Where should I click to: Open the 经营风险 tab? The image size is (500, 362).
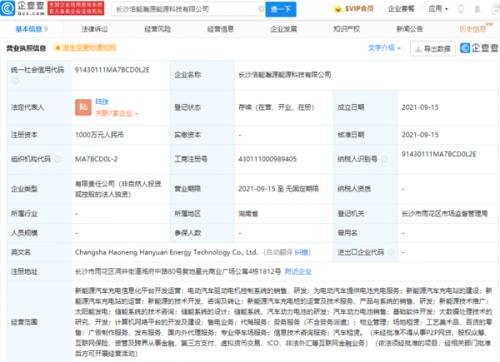coord(157,29)
